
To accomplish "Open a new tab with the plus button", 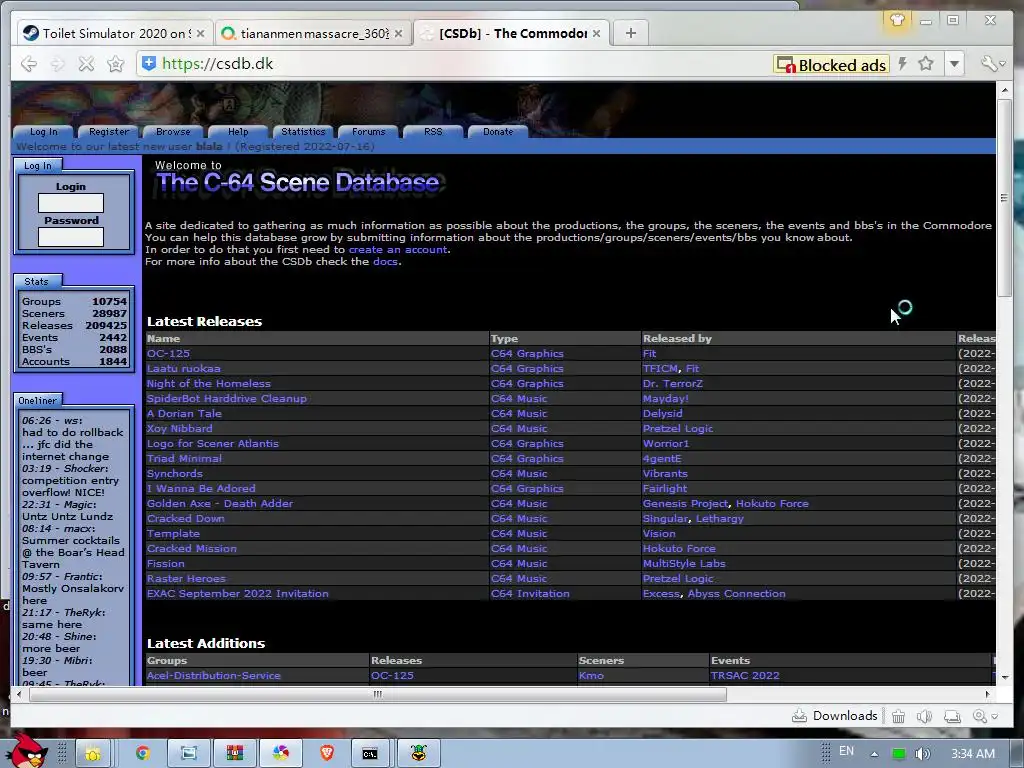I will (630, 33).
